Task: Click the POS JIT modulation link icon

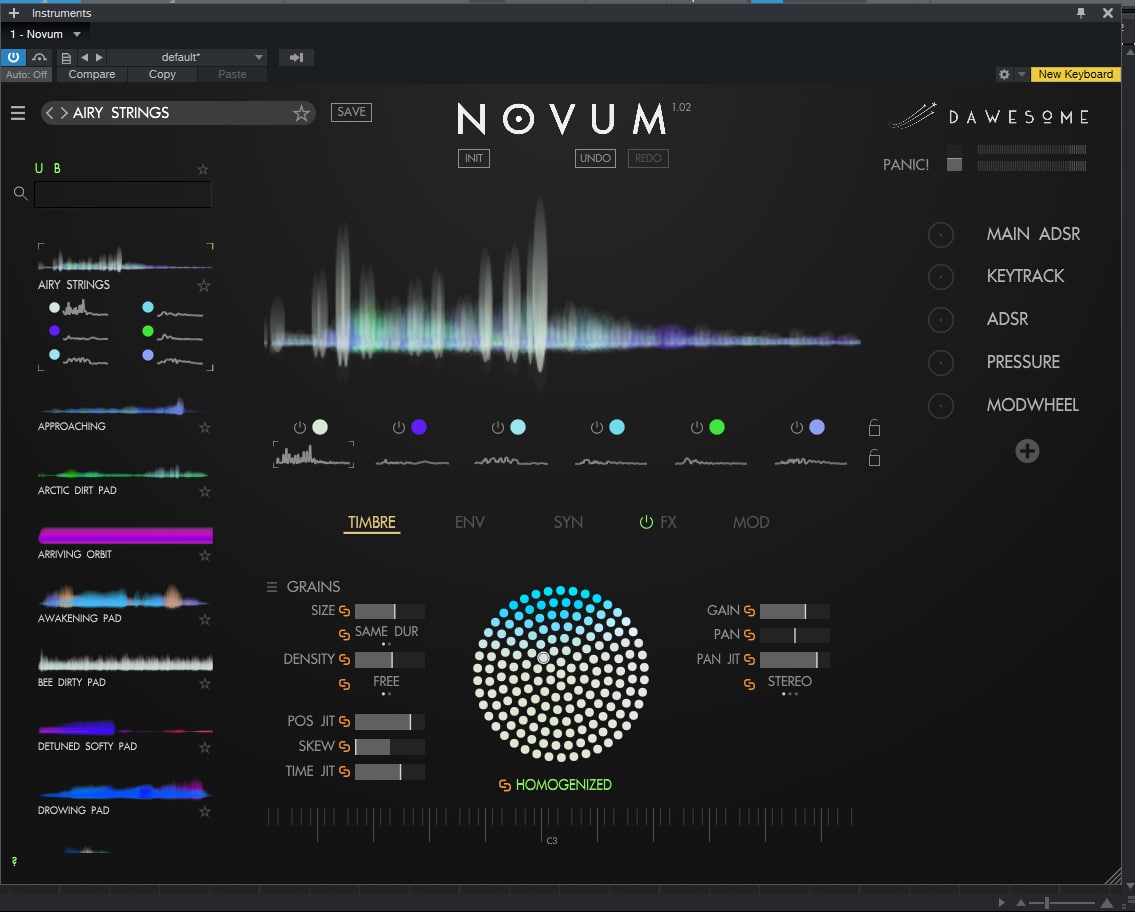Action: (345, 722)
